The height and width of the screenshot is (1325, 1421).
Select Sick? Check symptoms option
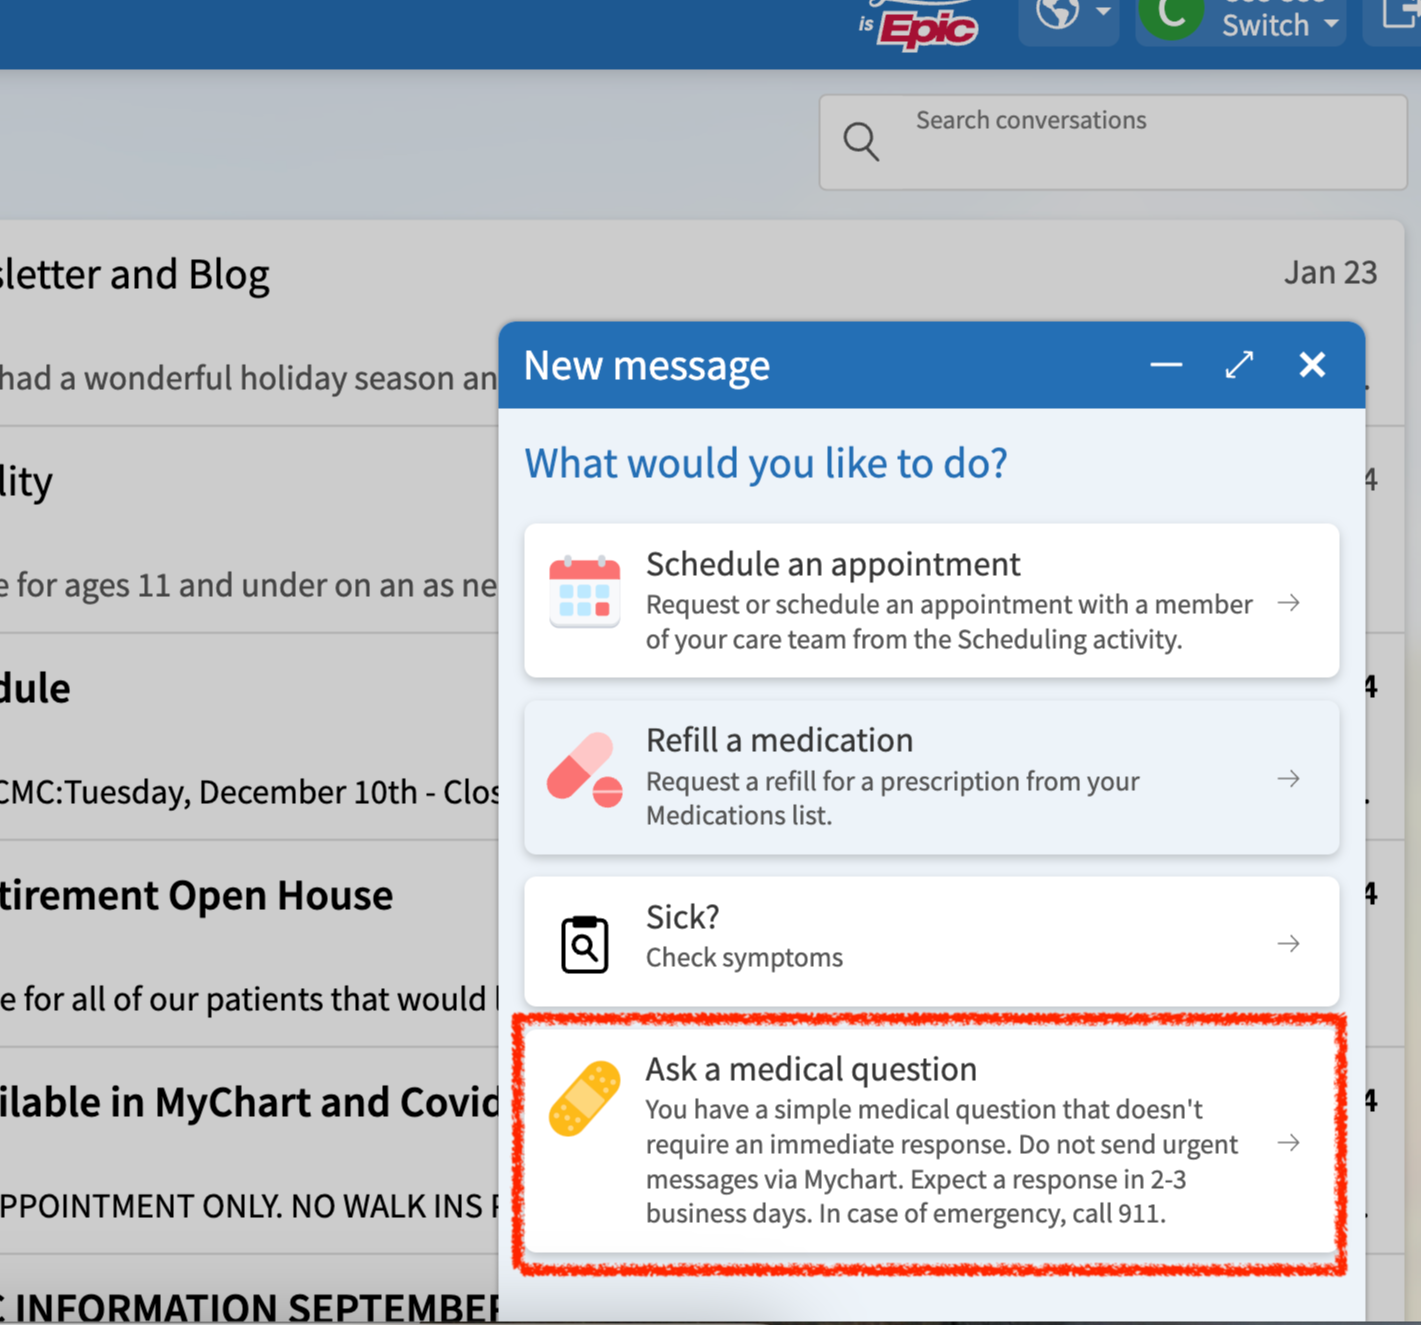[x=931, y=941]
